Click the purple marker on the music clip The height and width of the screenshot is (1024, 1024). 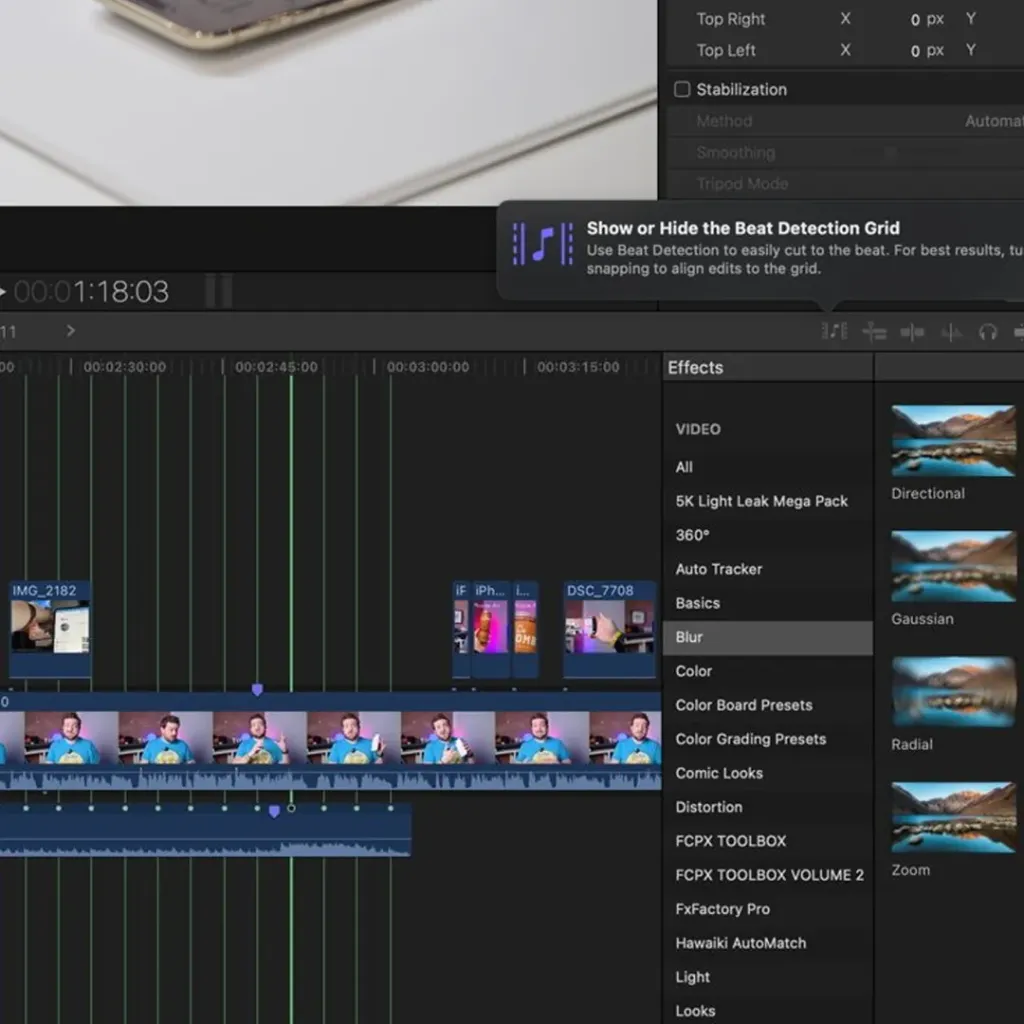pos(274,811)
